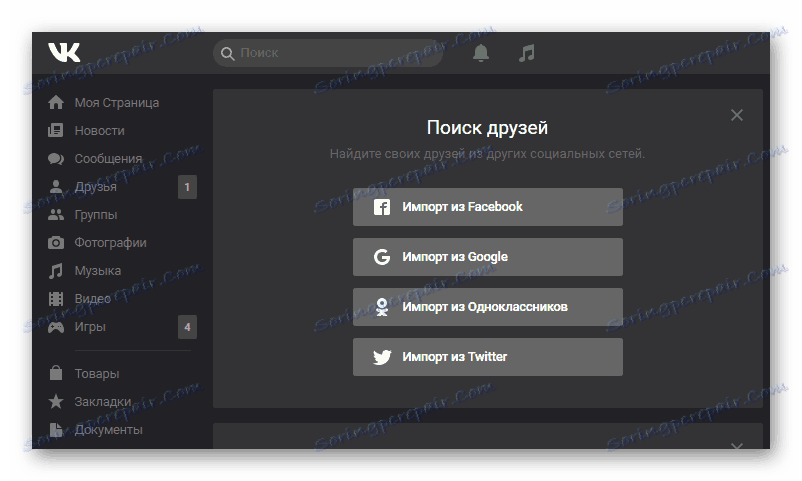This screenshot has height=481, width=802.
Task: Click the Одноклассники logo icon
Action: (382, 307)
